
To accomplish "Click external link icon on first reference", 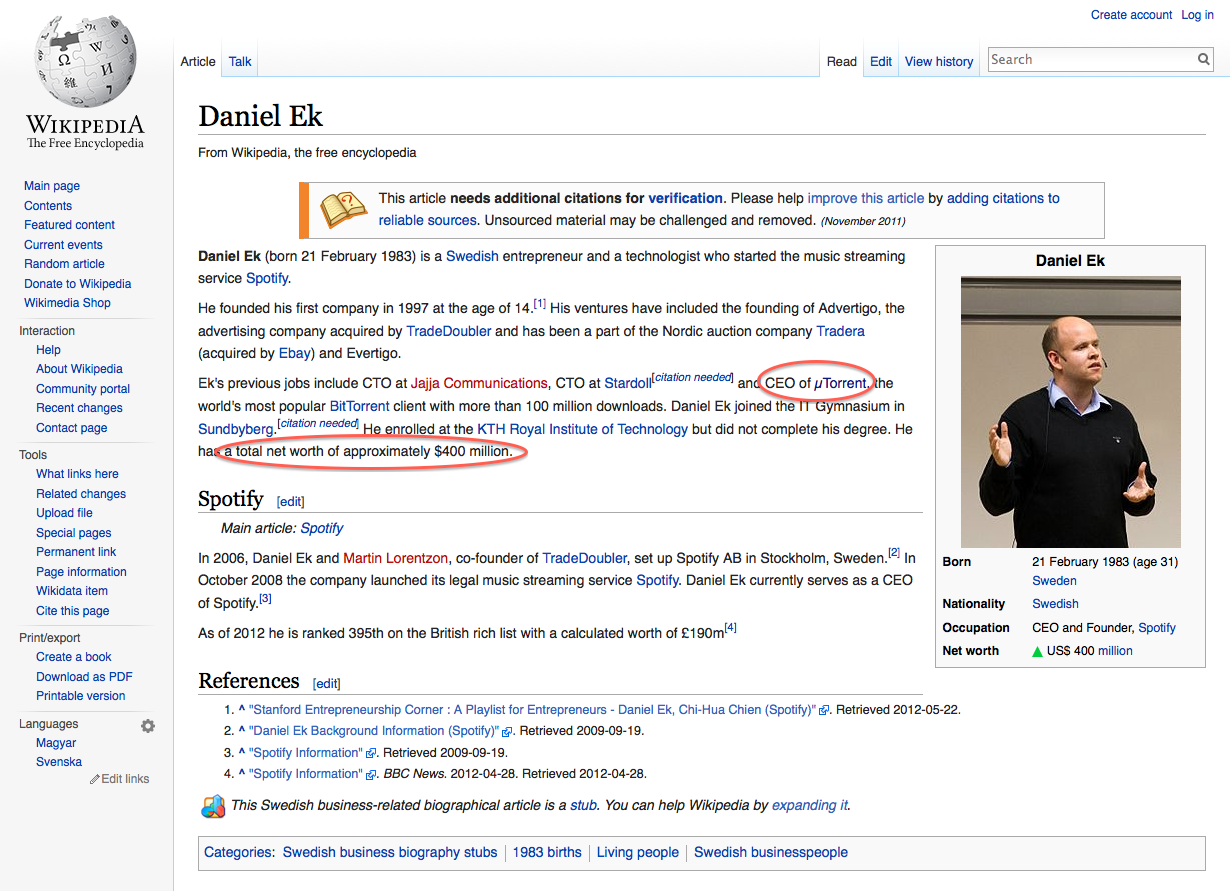I will point(824,710).
